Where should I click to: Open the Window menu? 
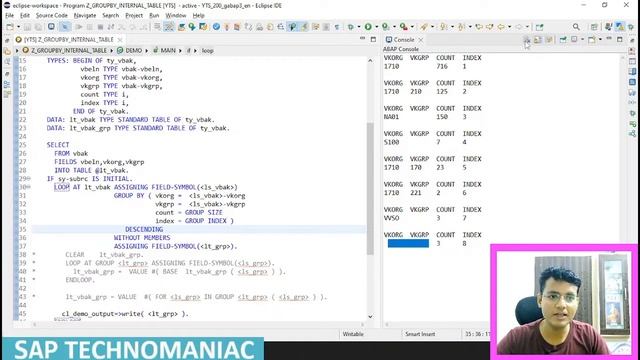[176, 16]
